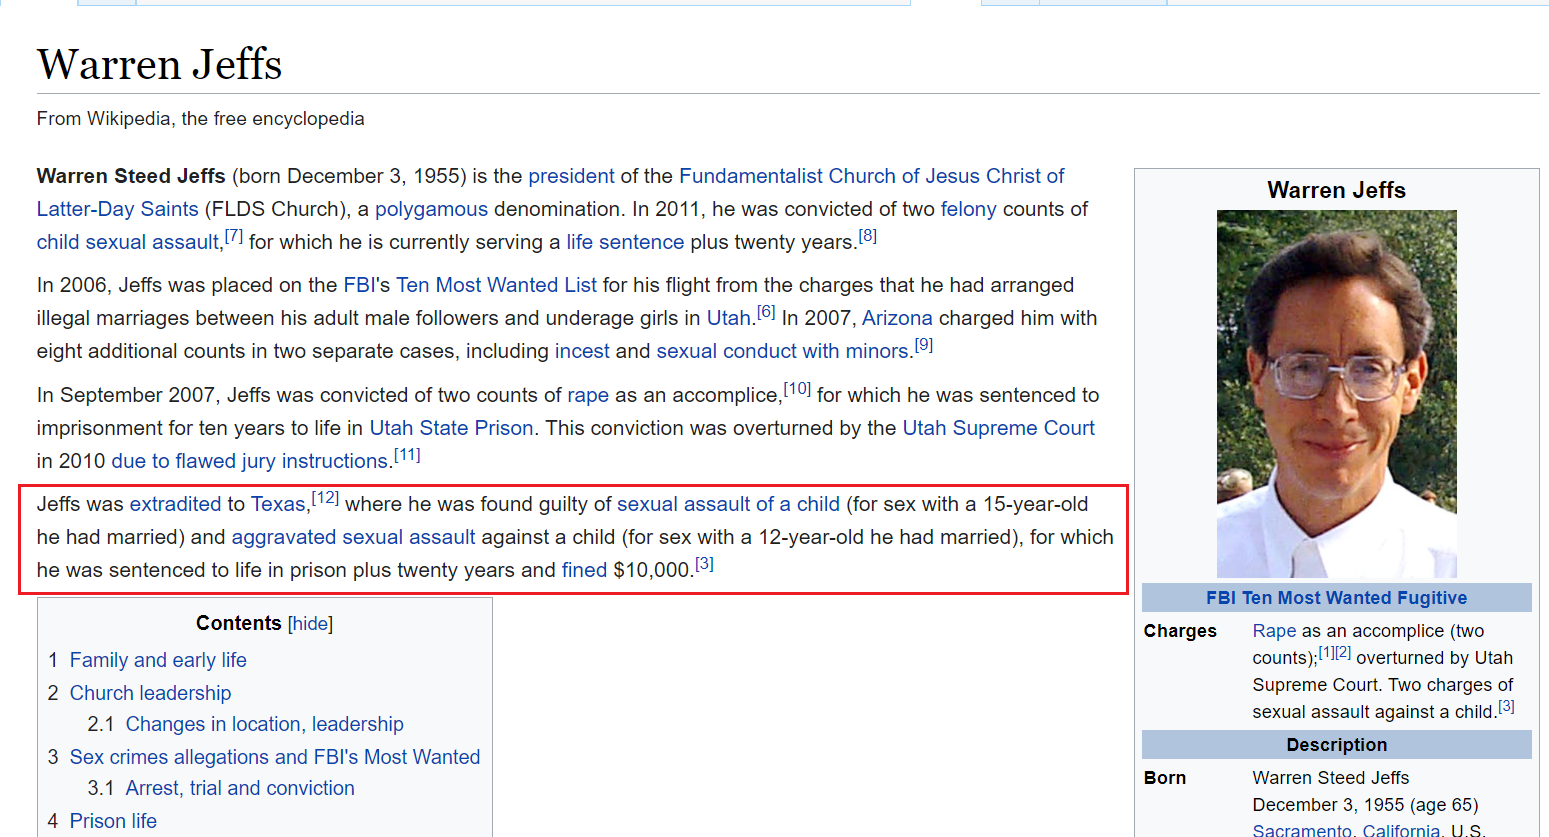This screenshot has width=1549, height=837.
Task: Open 'Ten Most Wanted List' link
Action: coord(496,285)
